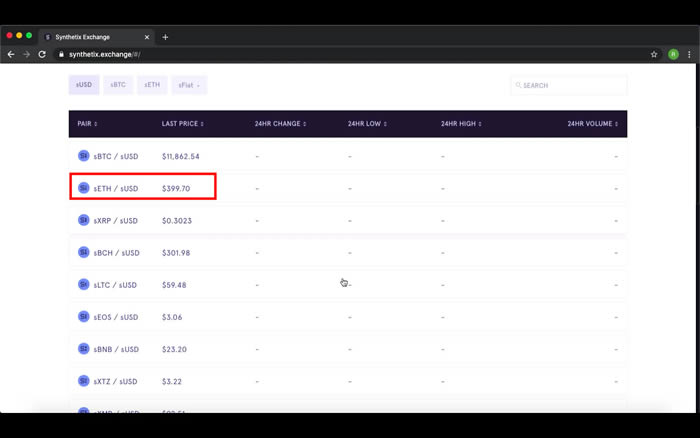Sort table by 24HR LOW column
This screenshot has height=438, width=700.
367,124
